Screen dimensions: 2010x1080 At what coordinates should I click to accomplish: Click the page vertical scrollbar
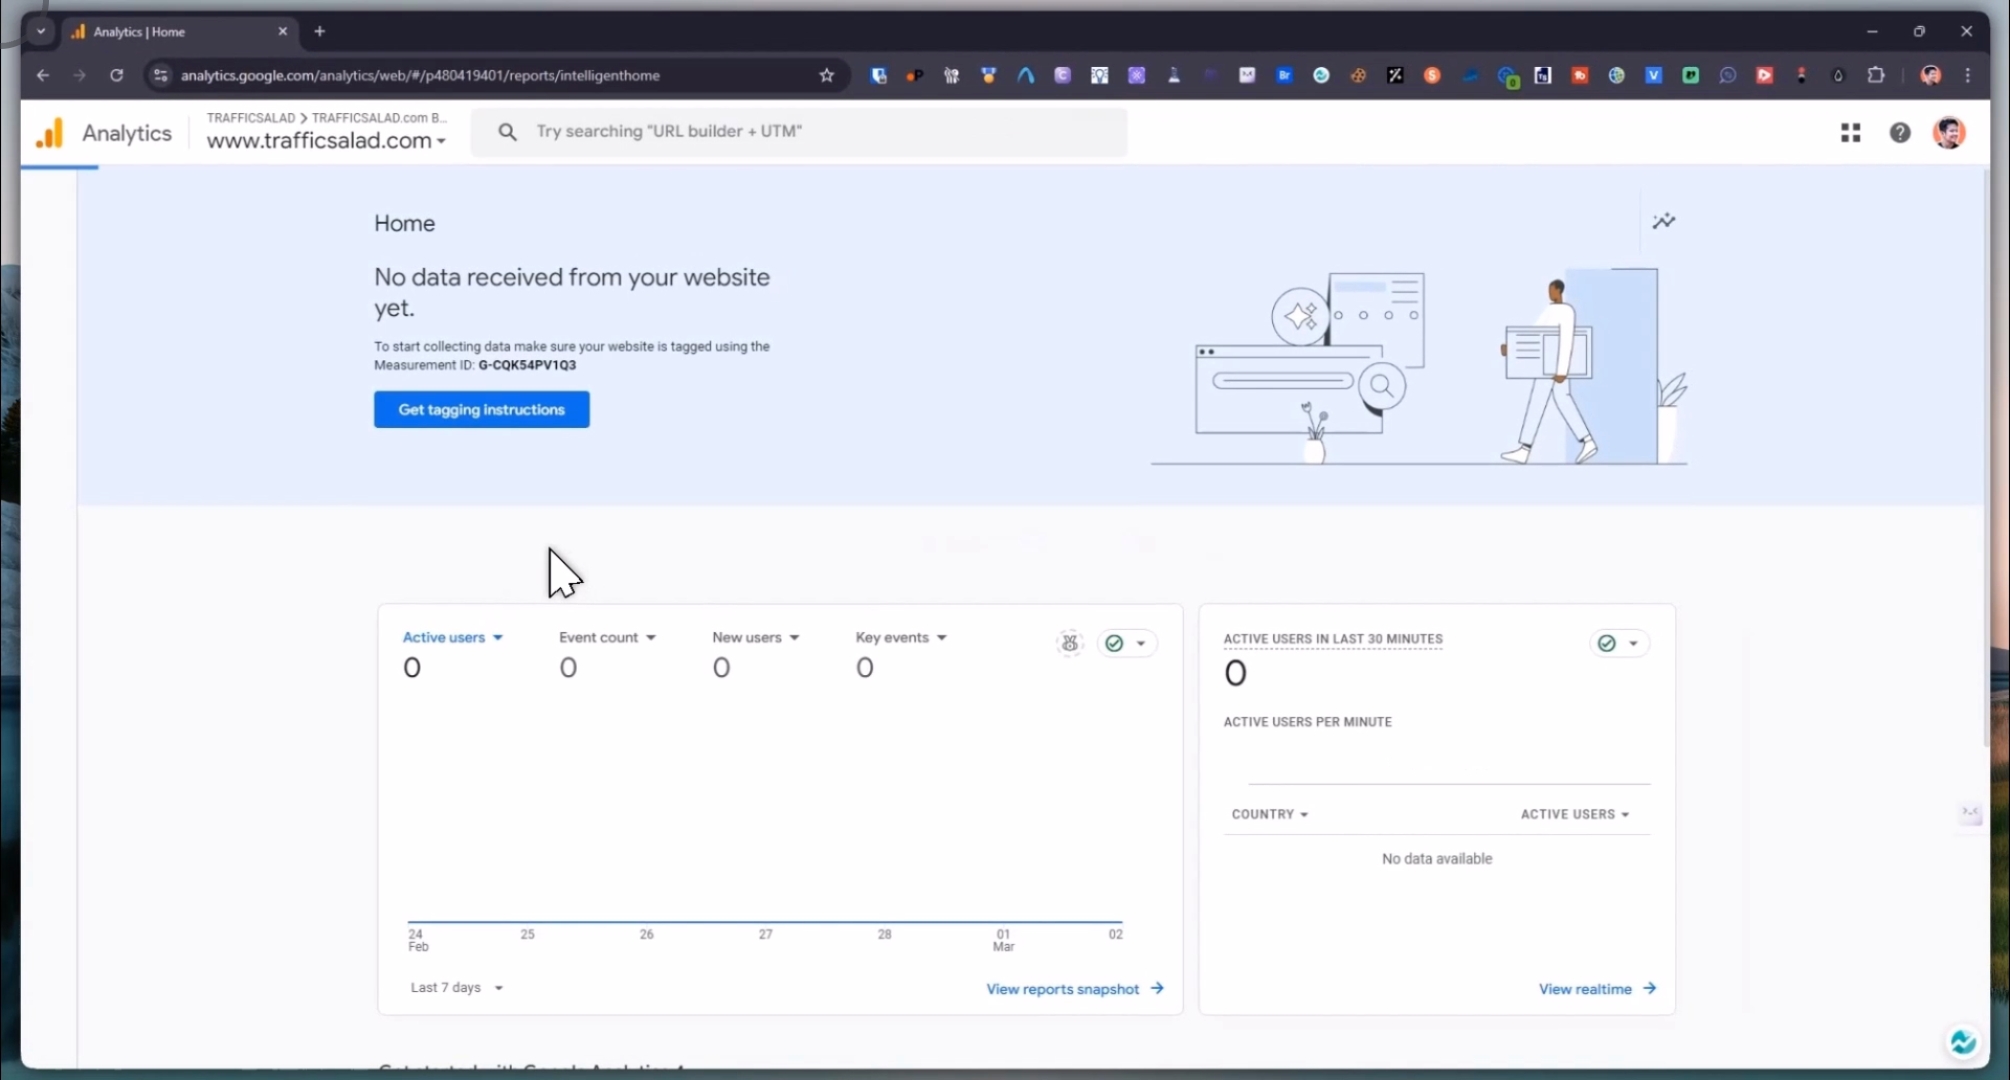(x=1986, y=458)
